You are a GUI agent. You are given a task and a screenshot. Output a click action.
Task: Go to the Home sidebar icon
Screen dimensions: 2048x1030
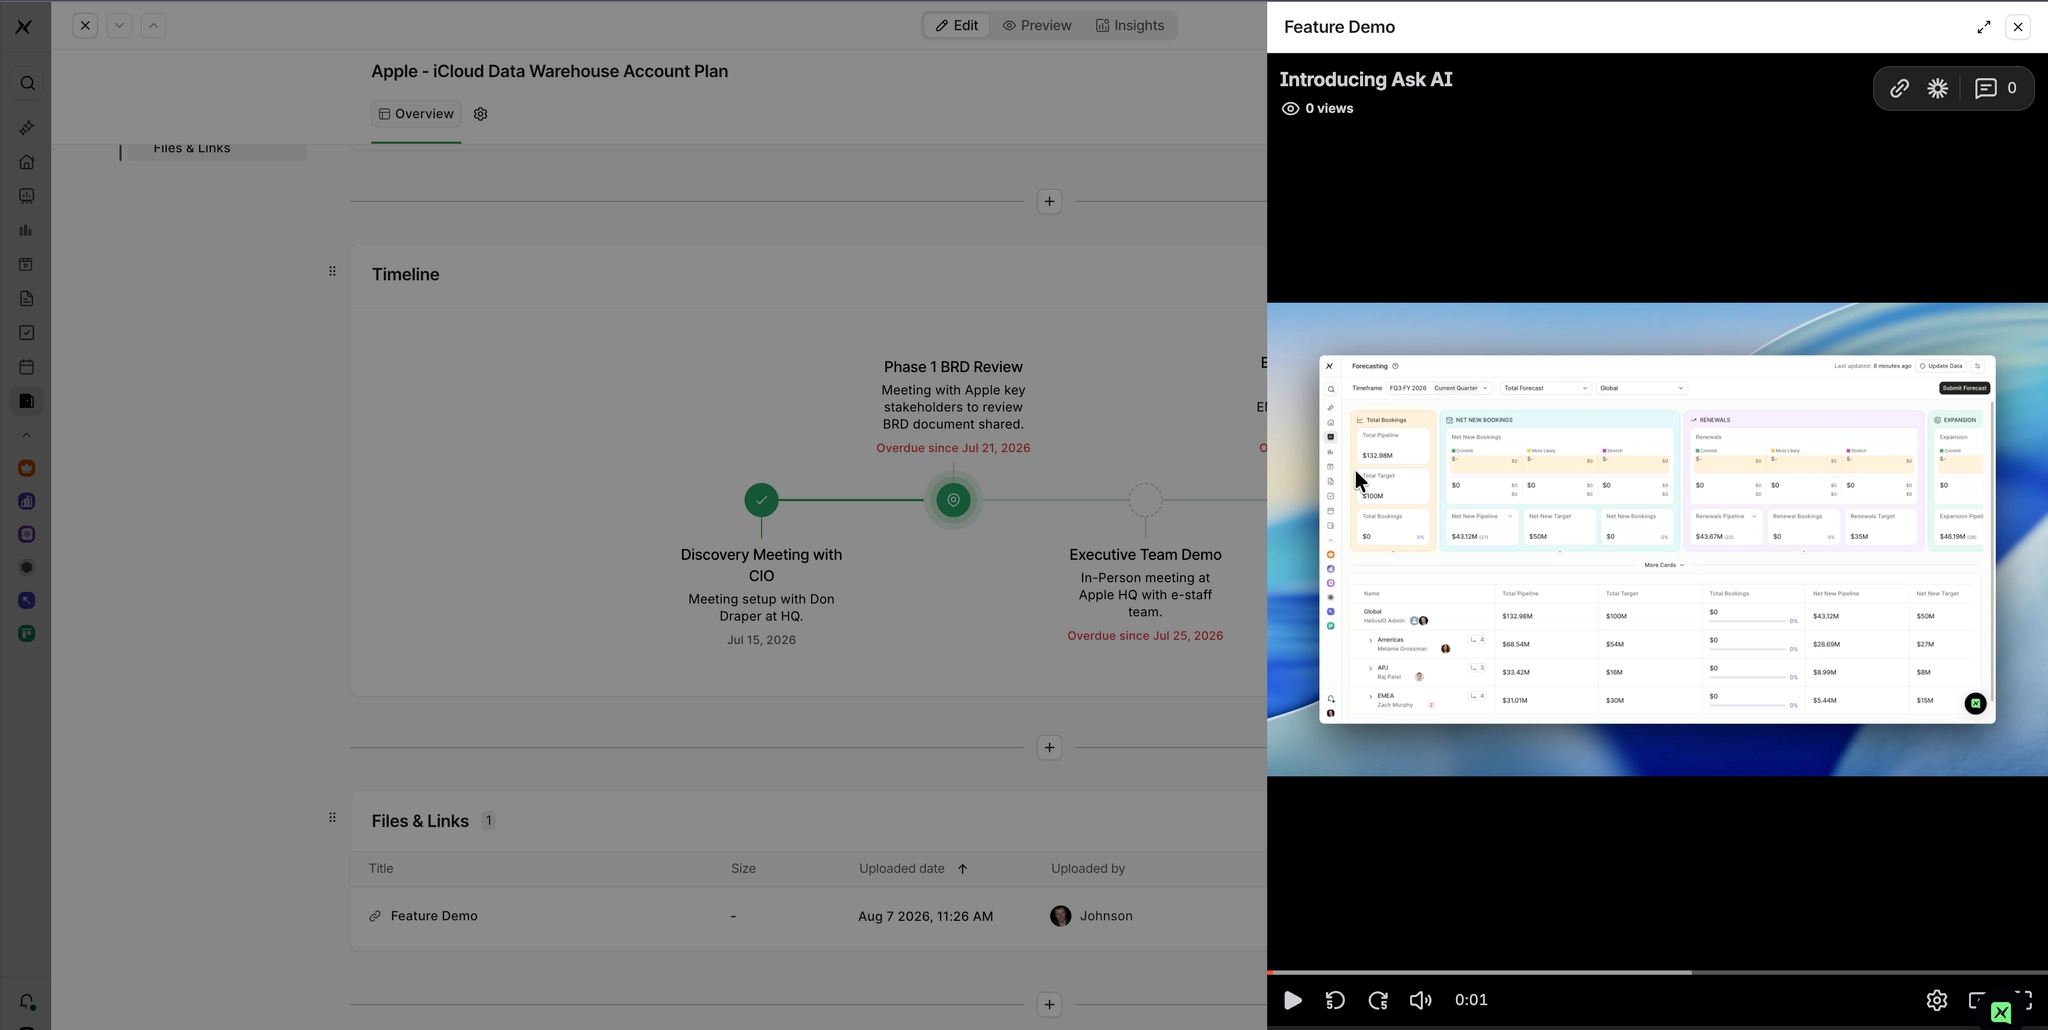(27, 162)
